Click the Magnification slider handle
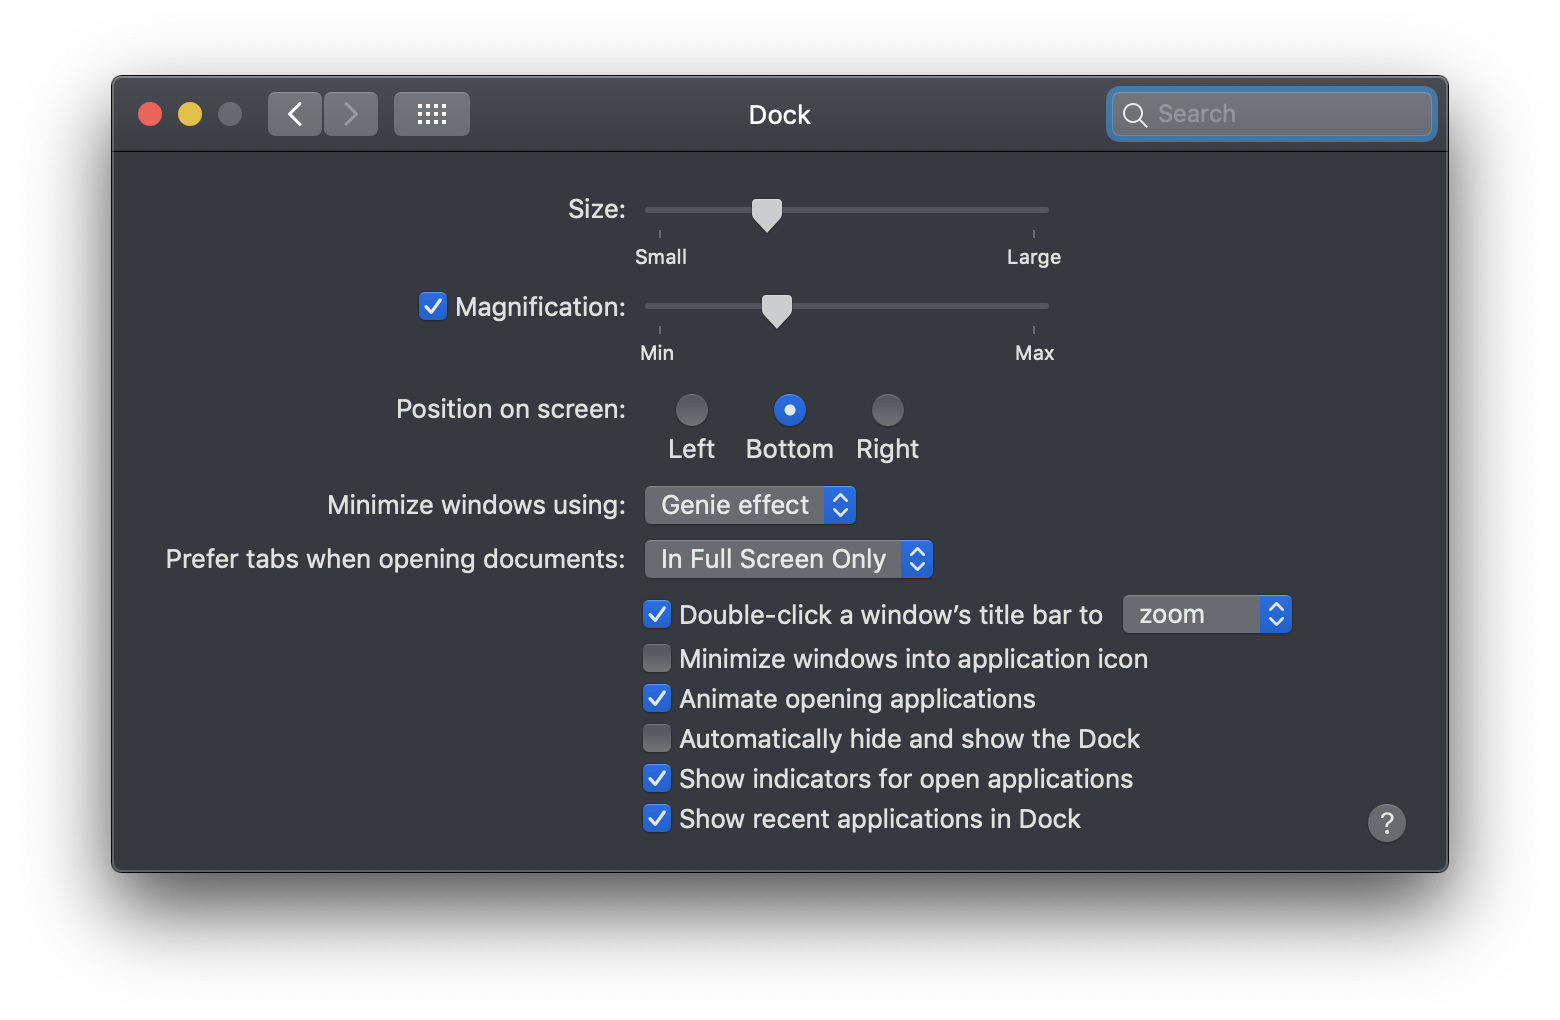This screenshot has height=1020, width=1560. click(x=776, y=310)
